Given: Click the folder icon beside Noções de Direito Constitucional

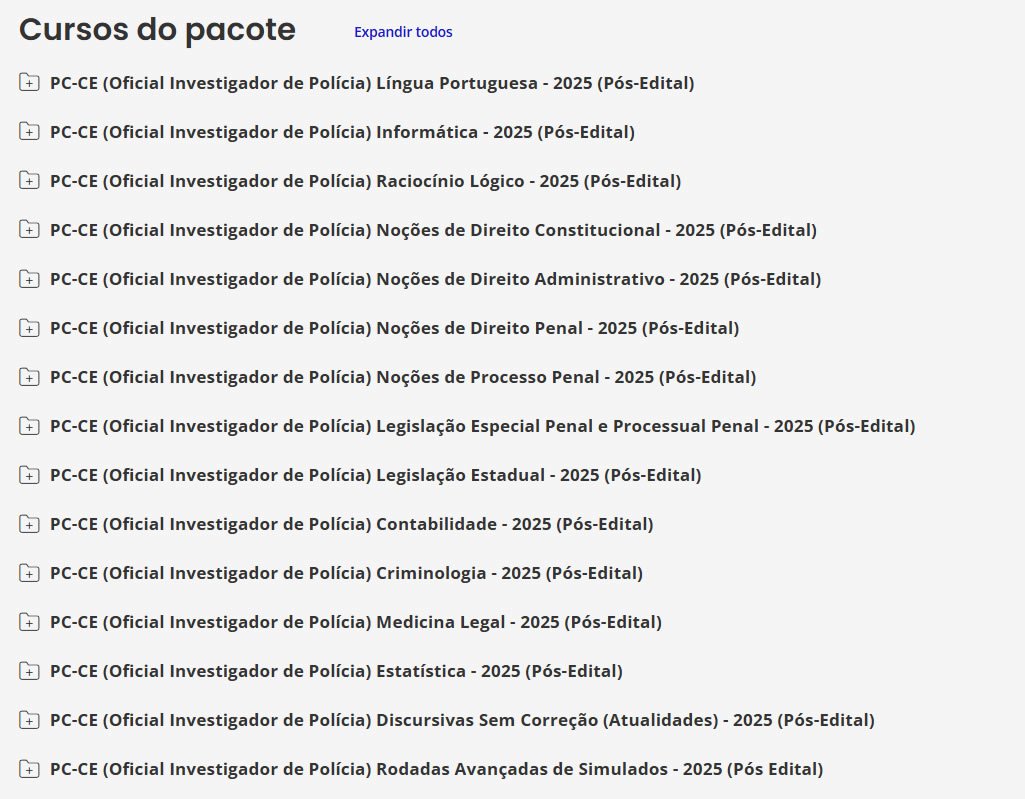Looking at the screenshot, I should click(x=29, y=230).
